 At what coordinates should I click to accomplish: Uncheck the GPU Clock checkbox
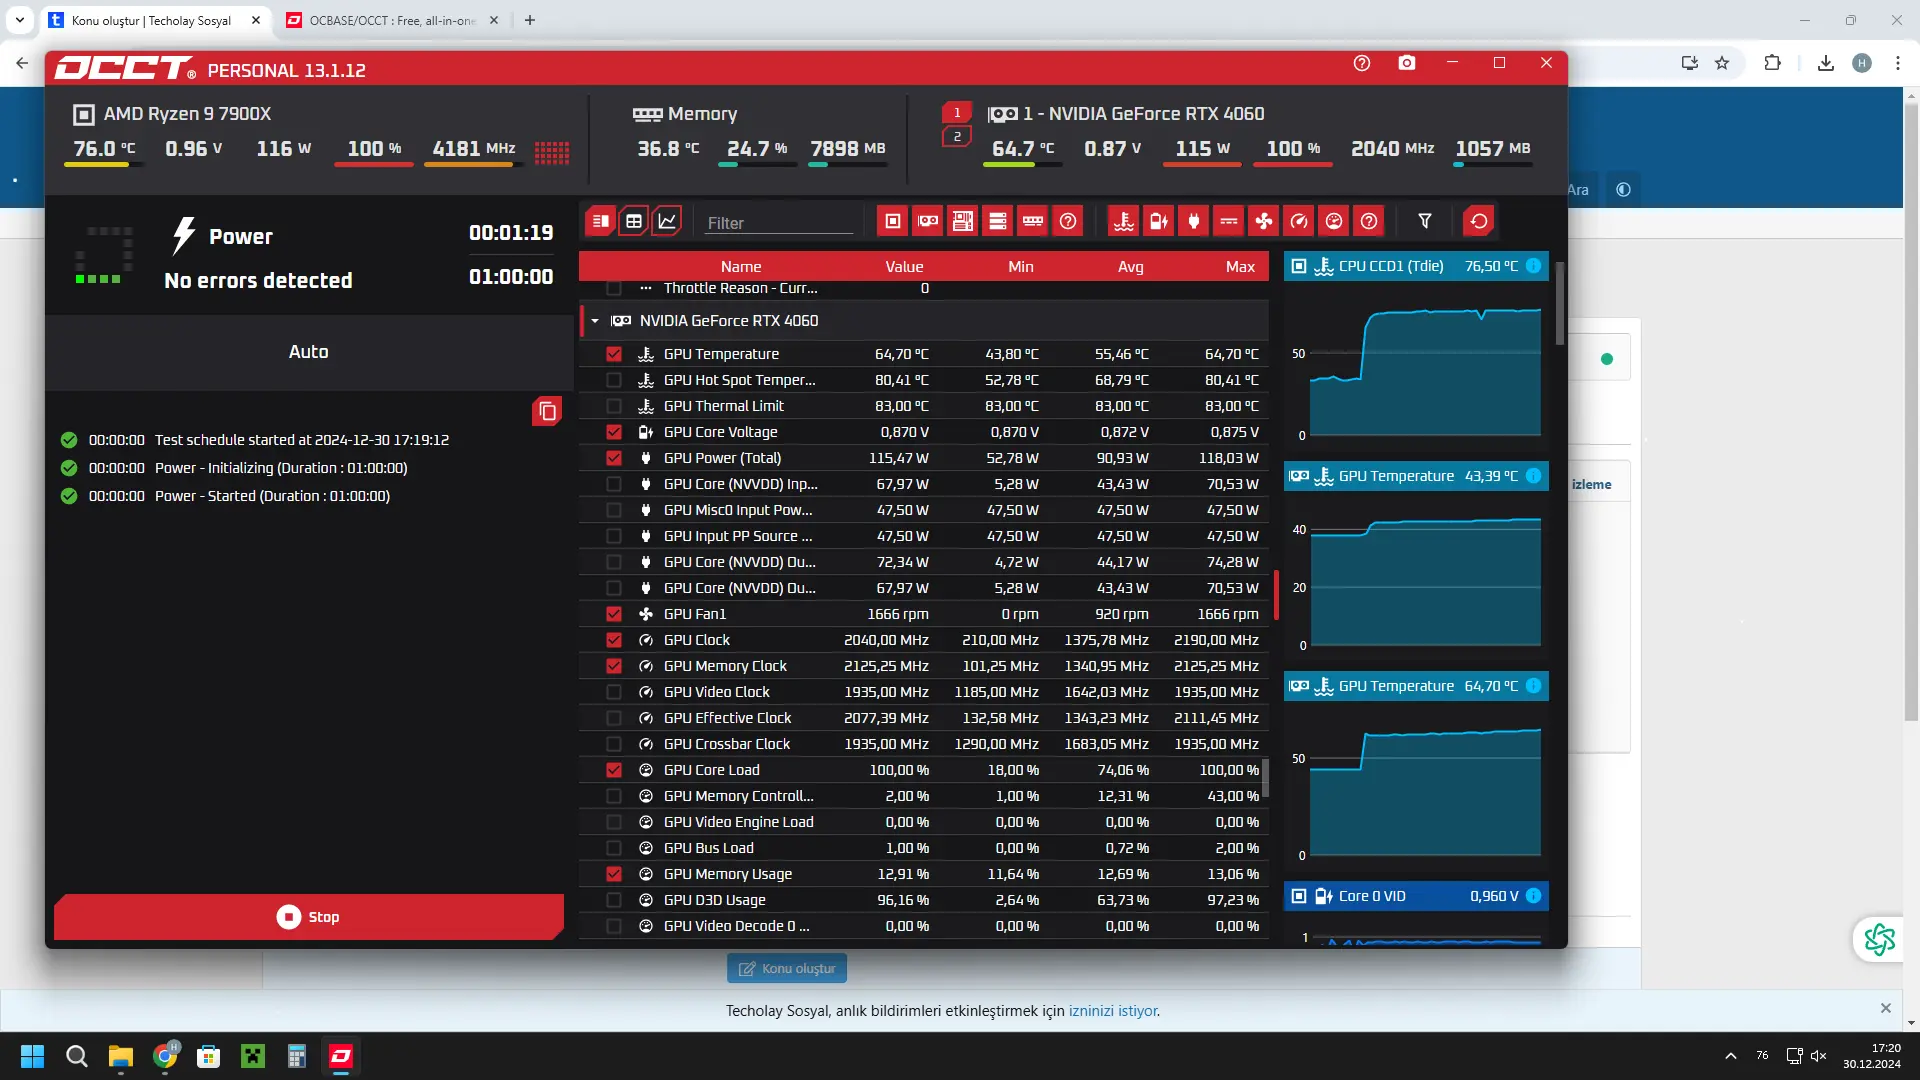(x=614, y=640)
